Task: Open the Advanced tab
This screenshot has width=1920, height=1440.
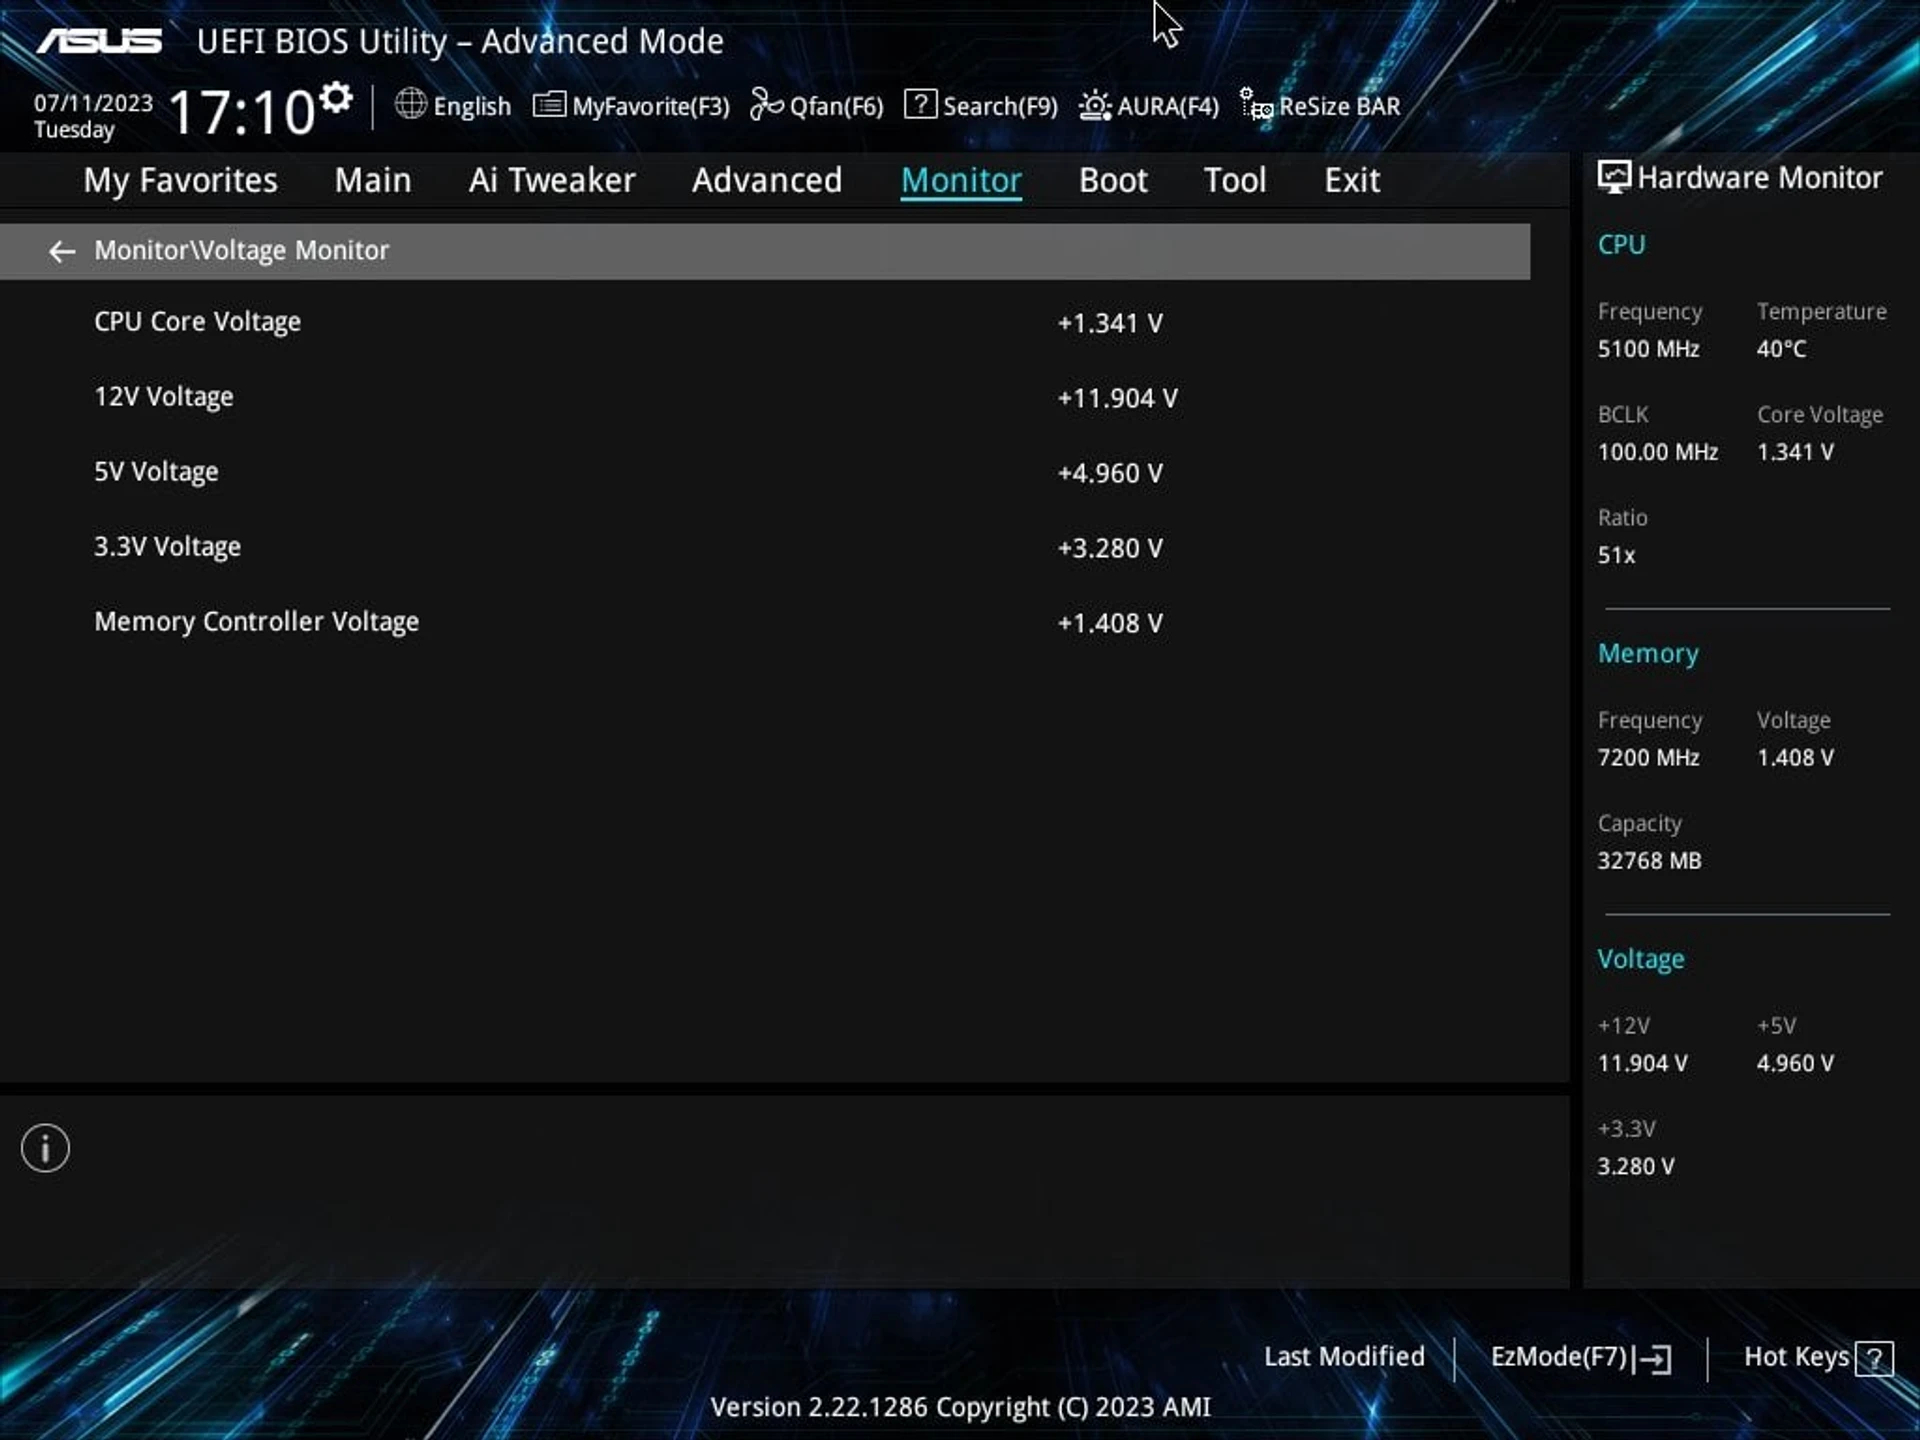Action: [x=767, y=180]
